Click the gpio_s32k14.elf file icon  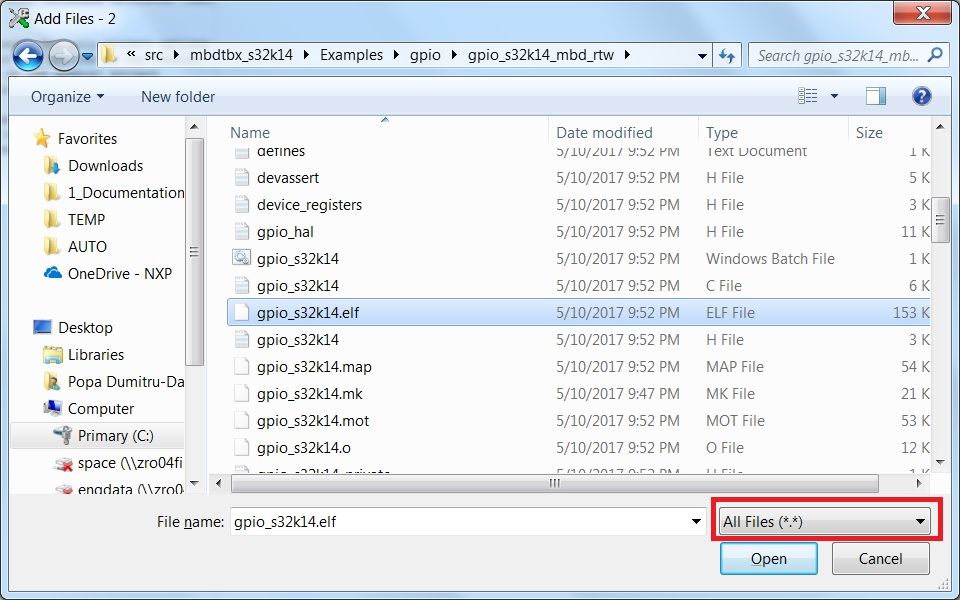[x=242, y=313]
